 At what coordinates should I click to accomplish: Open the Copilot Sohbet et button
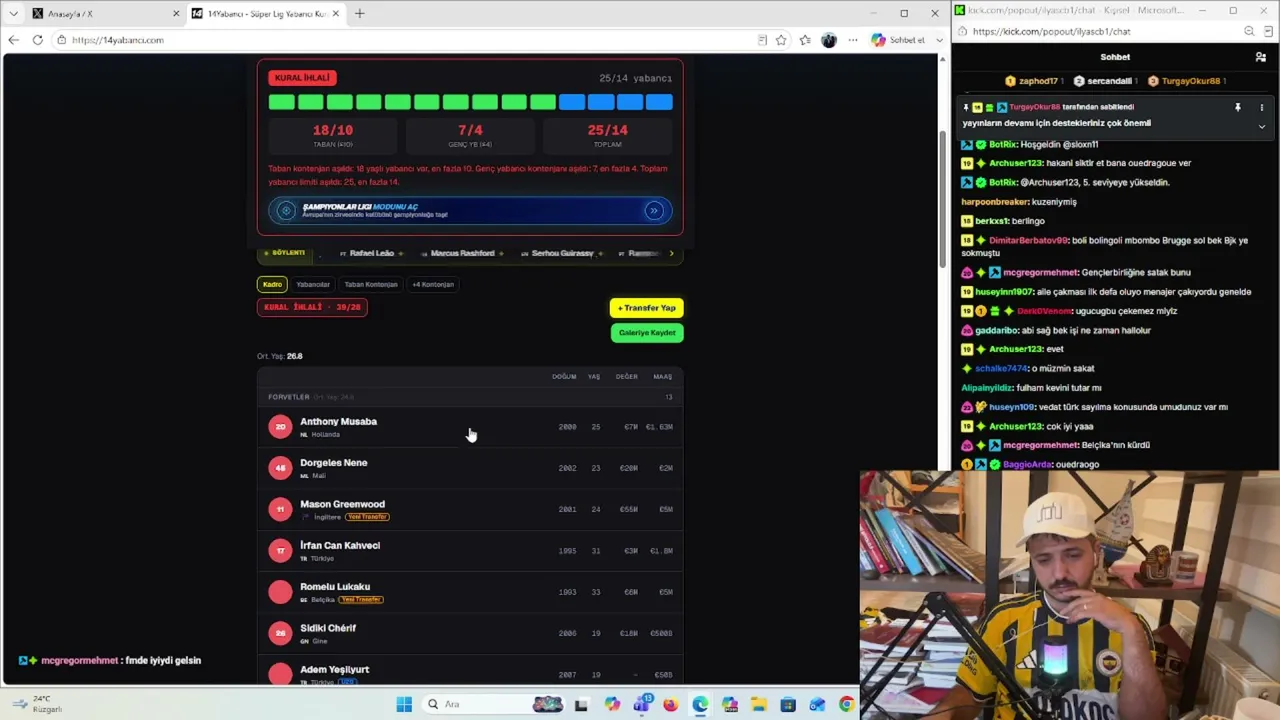point(899,40)
